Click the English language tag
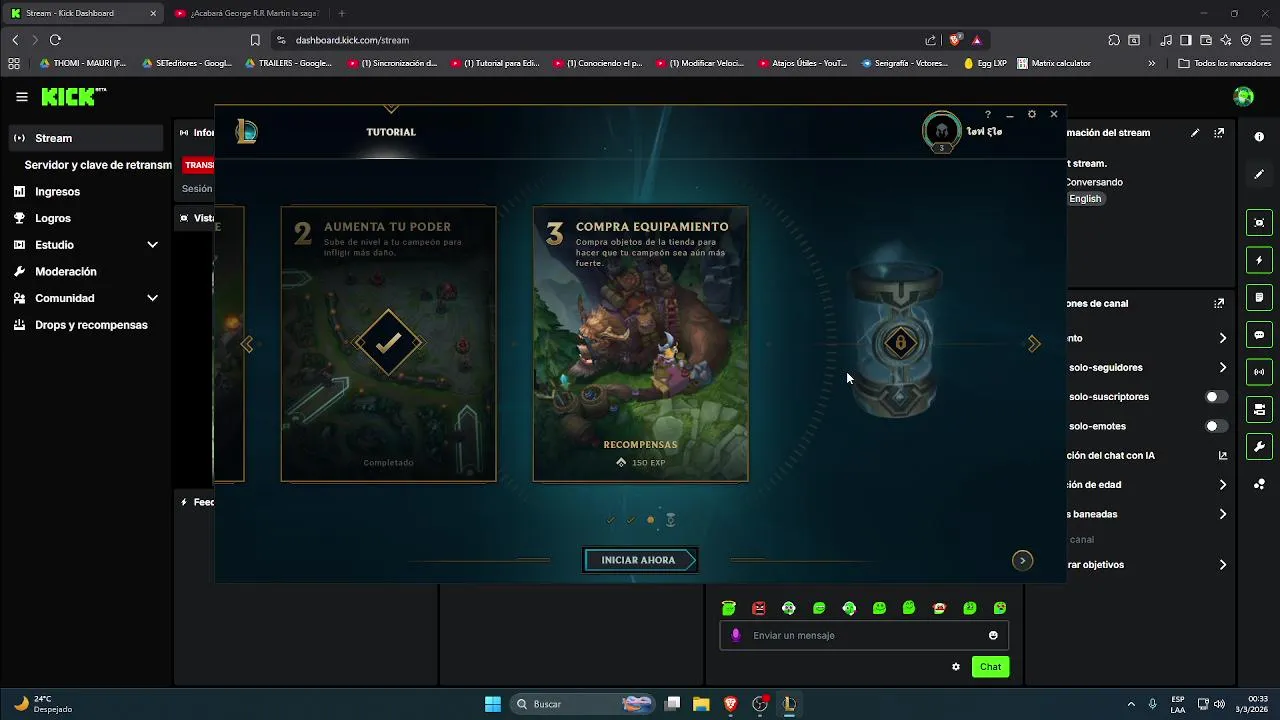This screenshot has height=720, width=1280. [x=1085, y=199]
